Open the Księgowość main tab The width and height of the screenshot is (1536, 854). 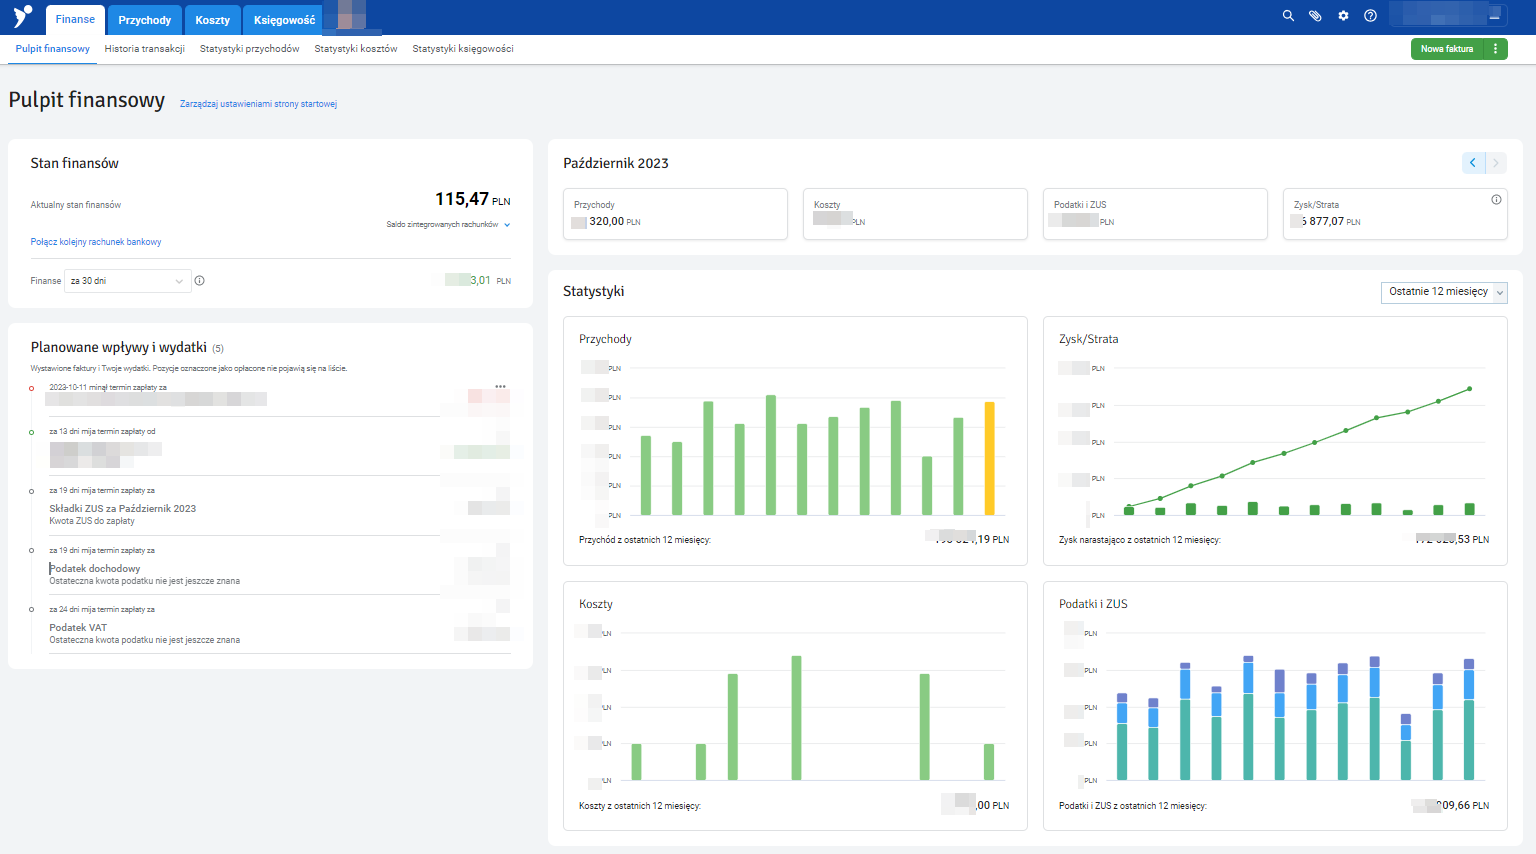284,20
